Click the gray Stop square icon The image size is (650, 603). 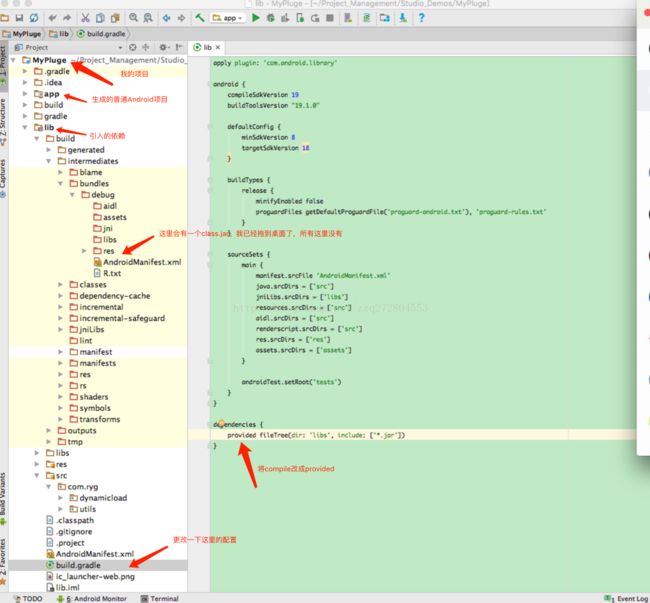point(330,18)
